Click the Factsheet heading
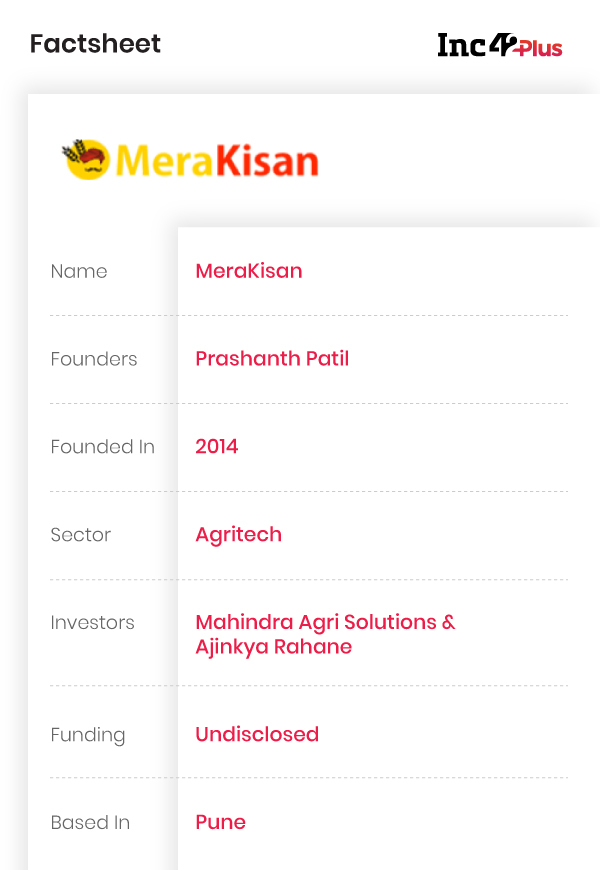Screen dimensions: 600x870 pyautogui.click(x=95, y=44)
